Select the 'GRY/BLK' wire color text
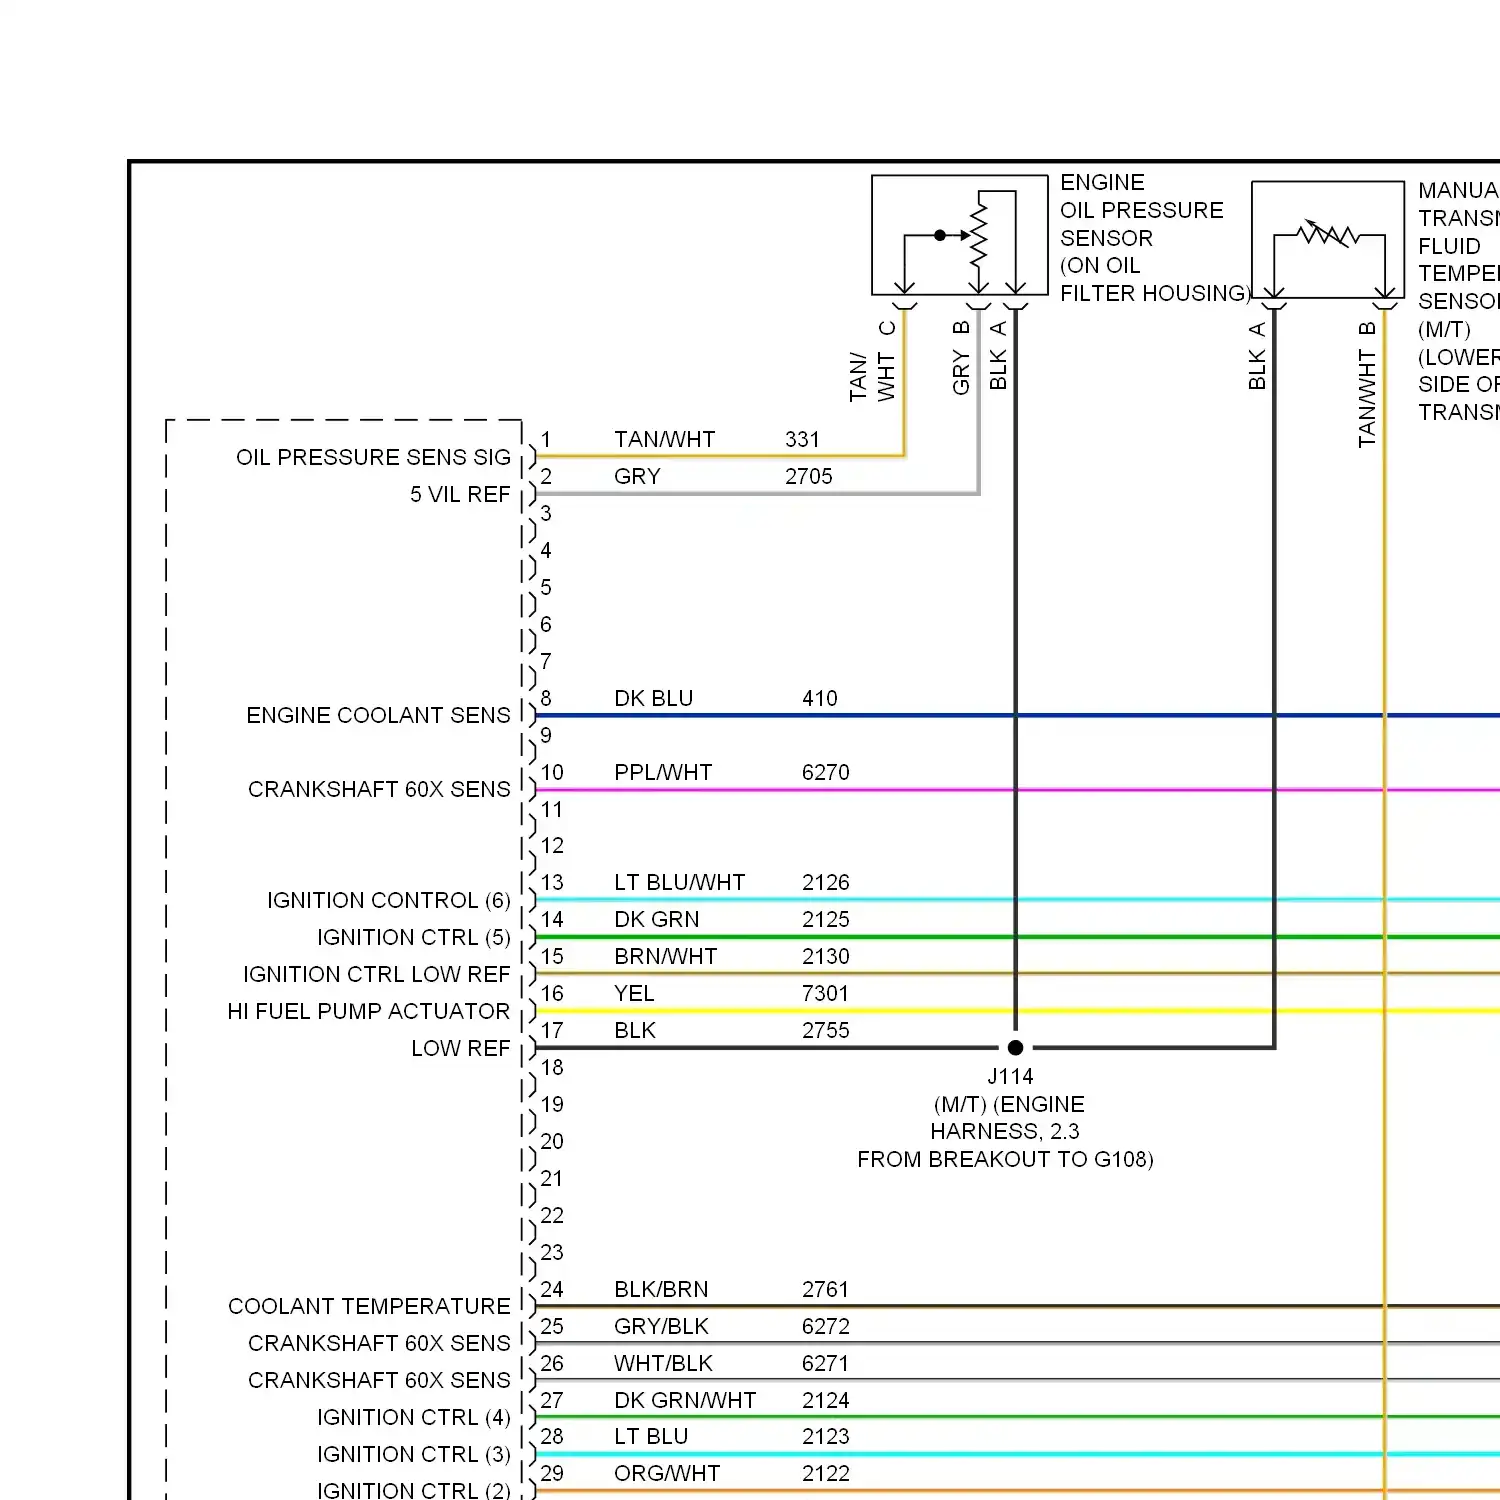1500x1500 pixels. pos(661,1326)
